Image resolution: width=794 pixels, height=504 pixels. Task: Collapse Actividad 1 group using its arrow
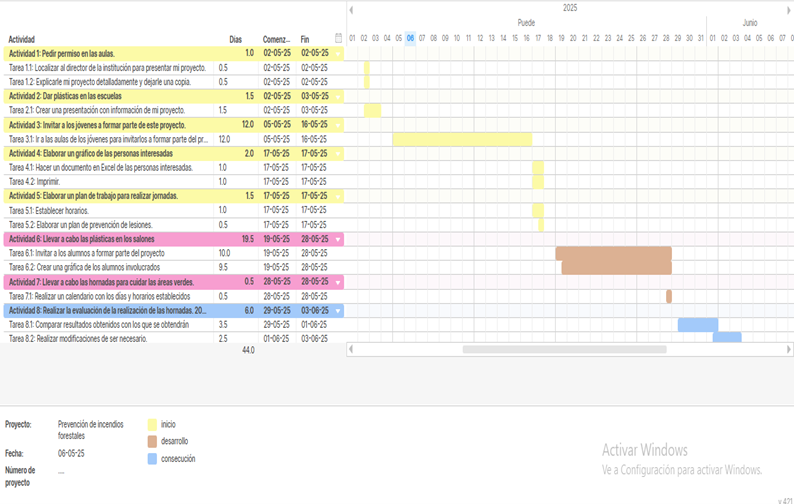coord(338,53)
